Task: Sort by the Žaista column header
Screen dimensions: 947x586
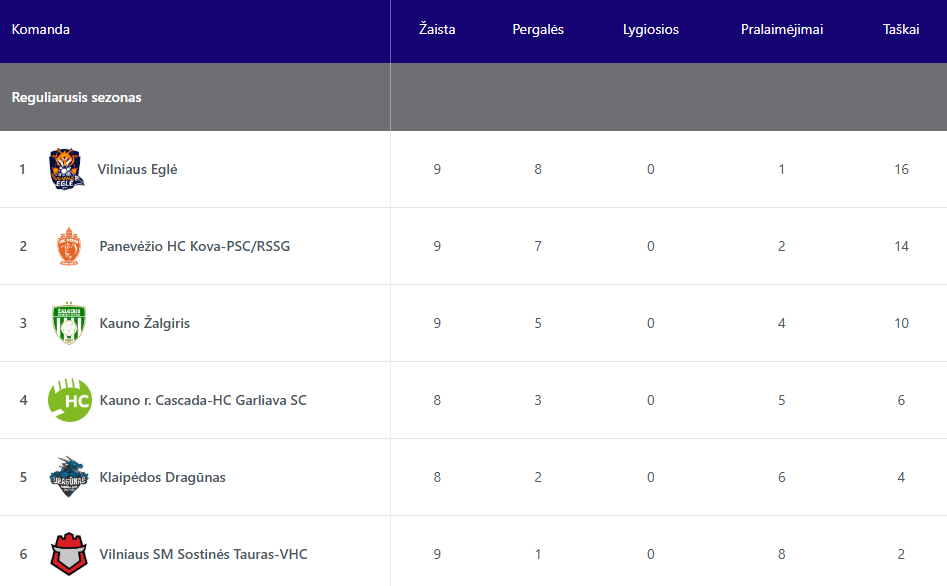Action: pyautogui.click(x=437, y=29)
